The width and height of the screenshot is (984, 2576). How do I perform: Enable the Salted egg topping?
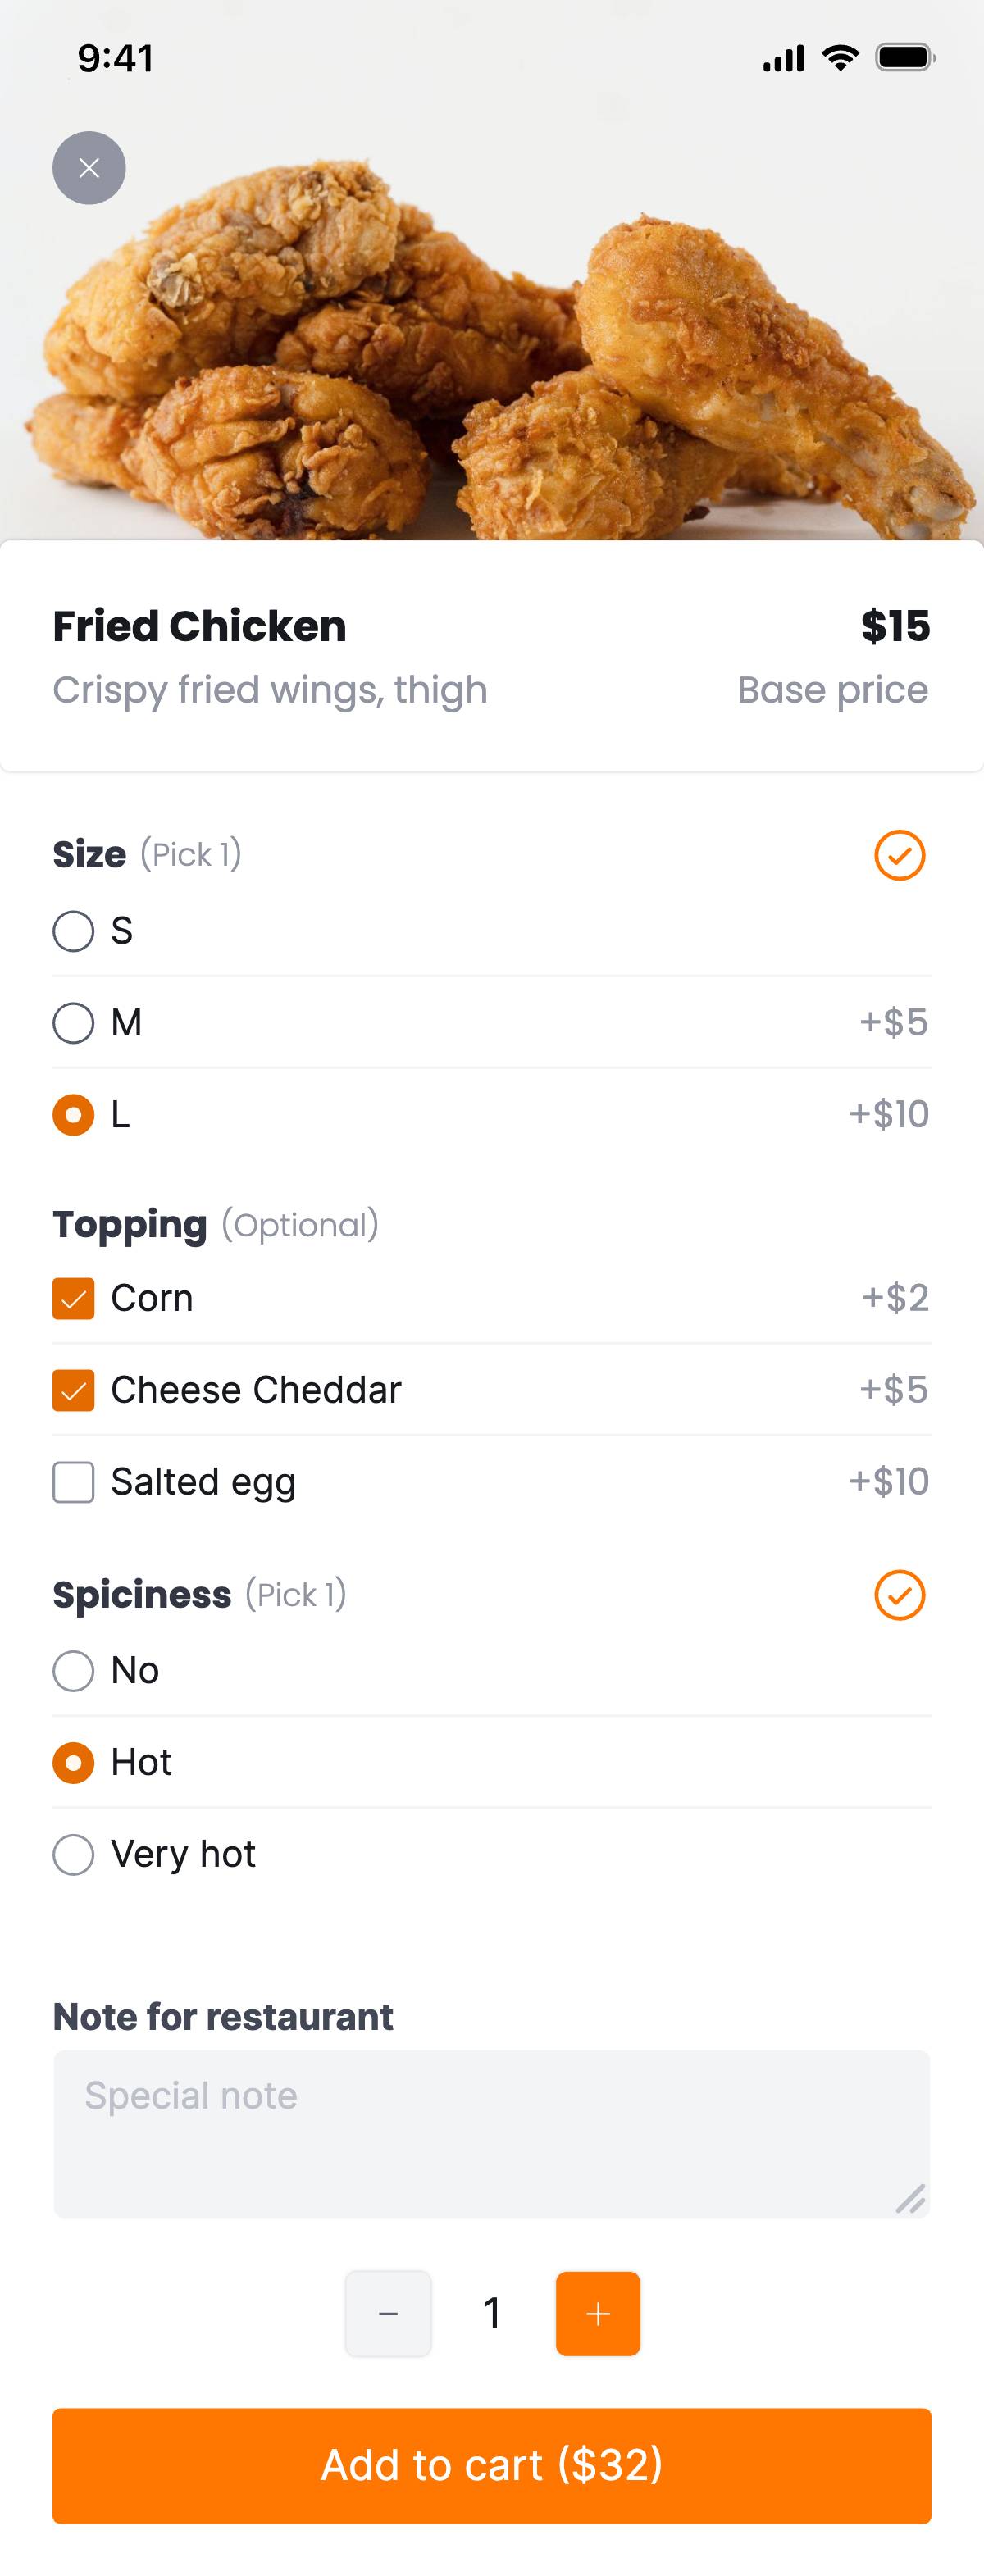(73, 1482)
